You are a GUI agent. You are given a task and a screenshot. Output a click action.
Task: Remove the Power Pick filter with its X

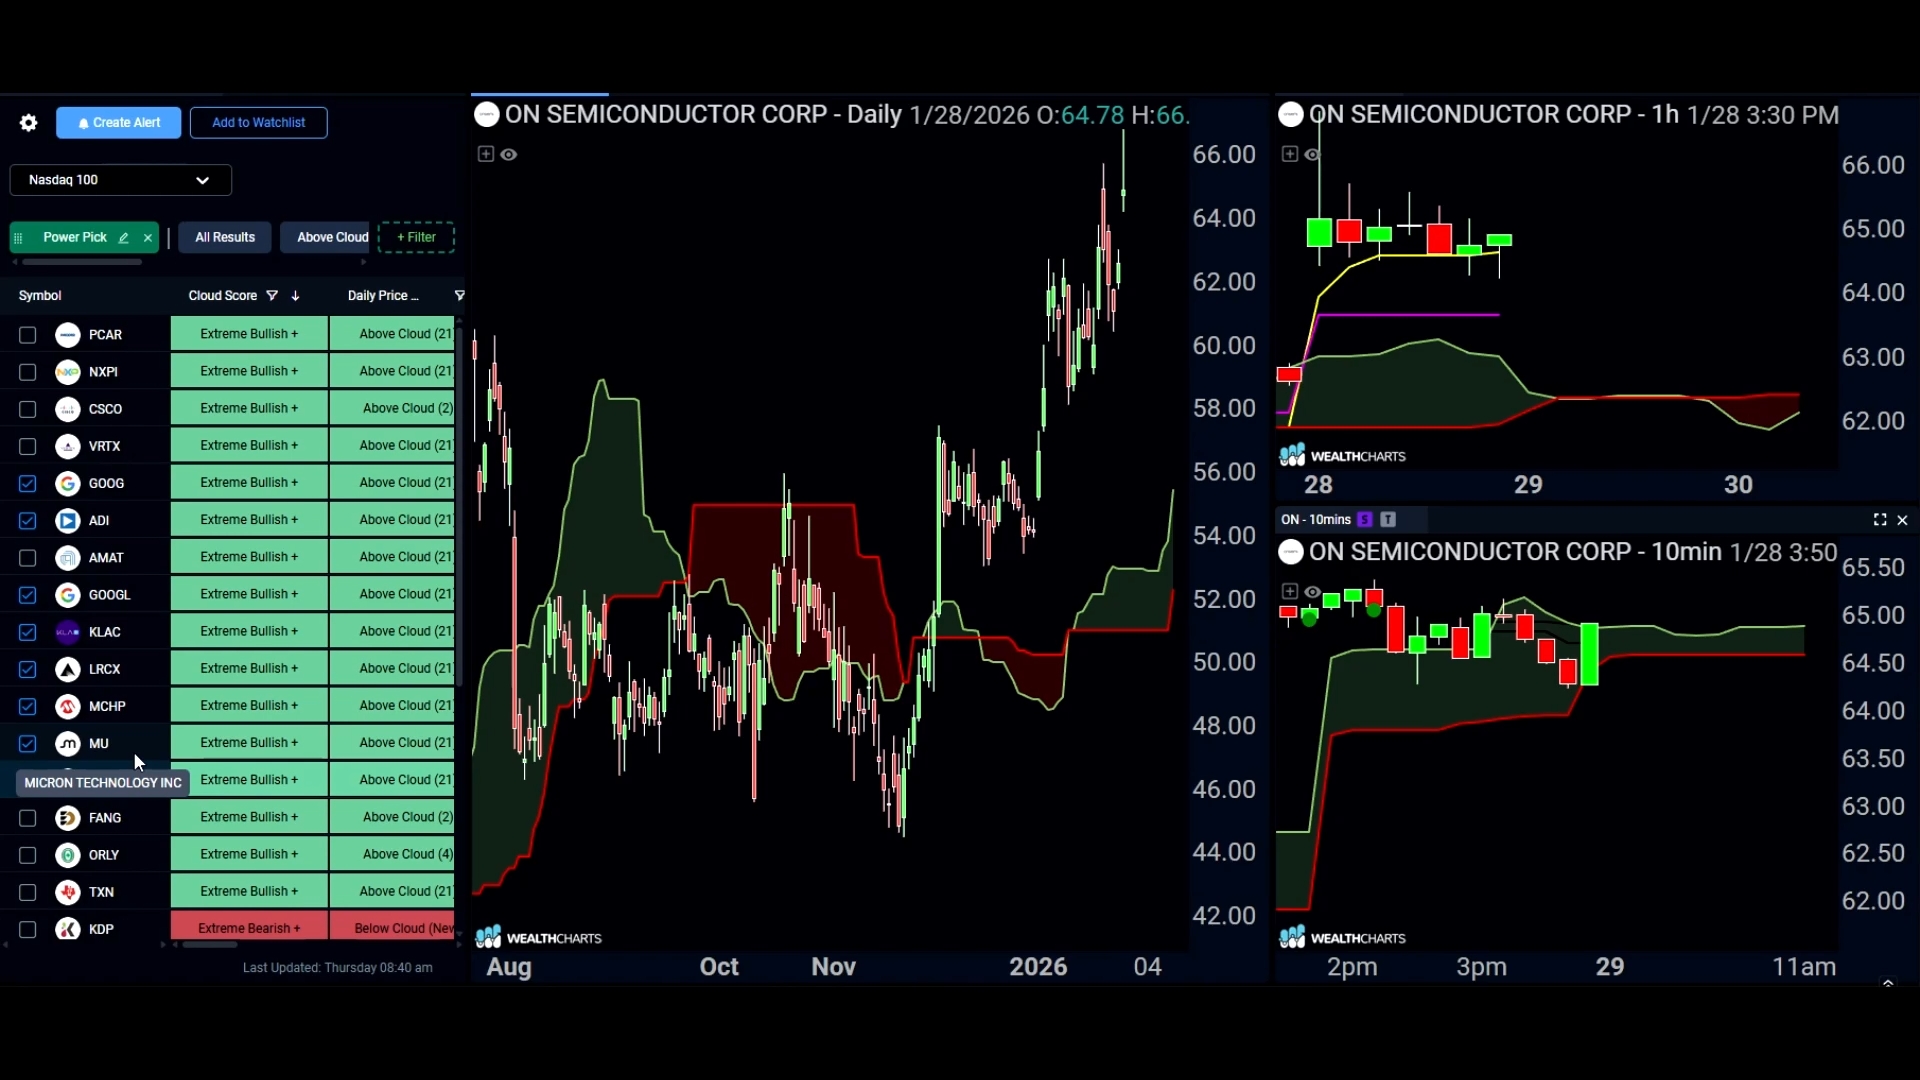(x=148, y=238)
